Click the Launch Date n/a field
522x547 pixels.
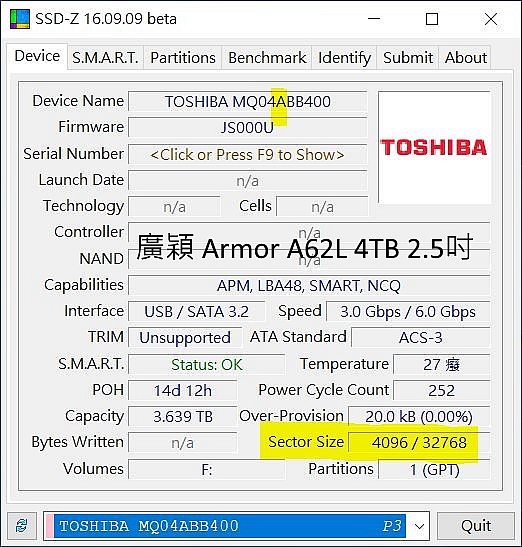point(247,181)
